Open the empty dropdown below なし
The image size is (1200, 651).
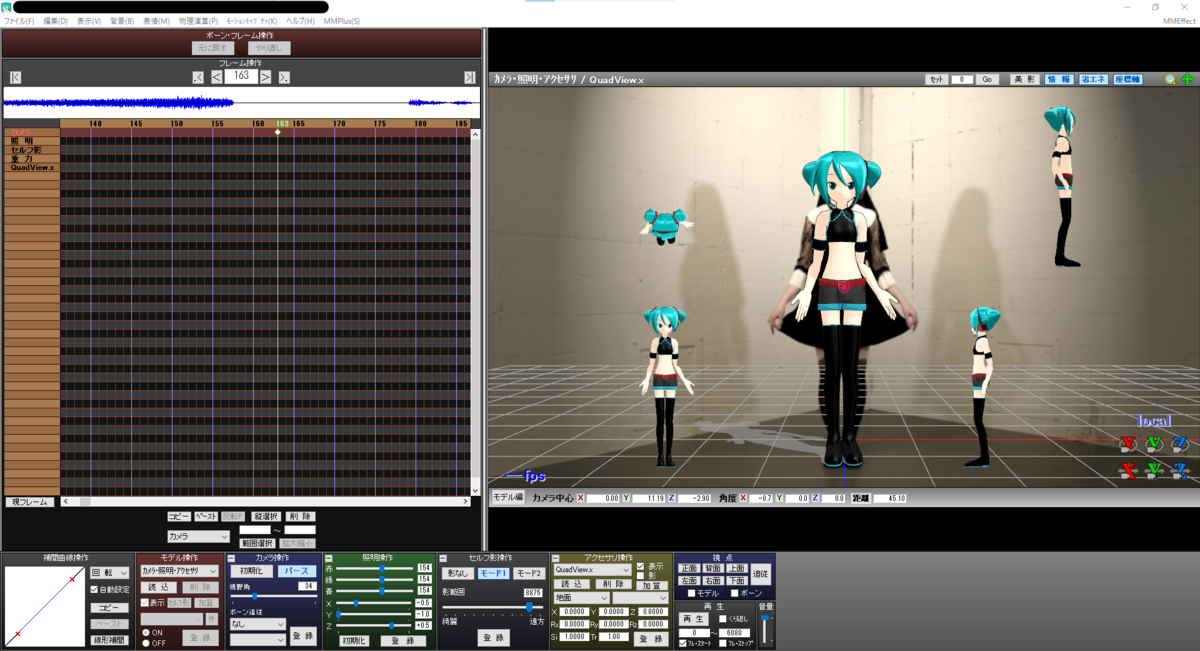pyautogui.click(x=258, y=639)
